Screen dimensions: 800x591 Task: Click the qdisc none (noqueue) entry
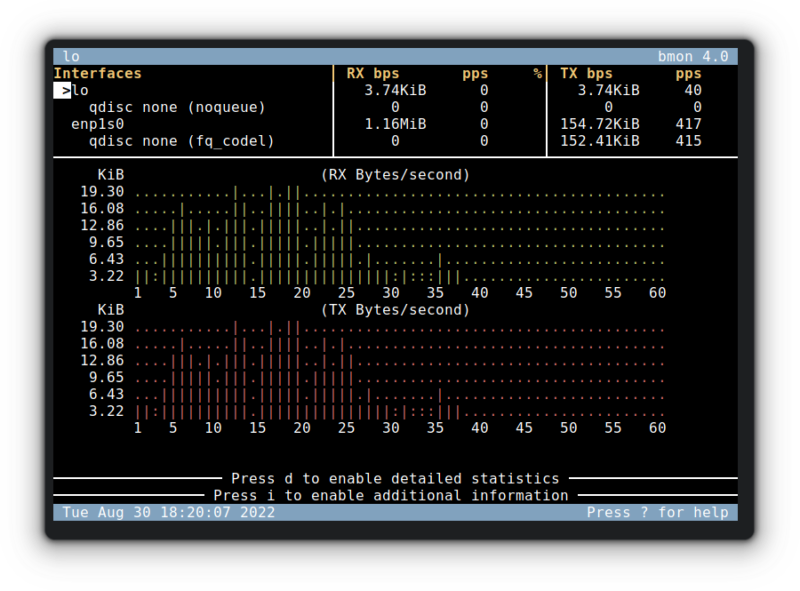tap(177, 107)
